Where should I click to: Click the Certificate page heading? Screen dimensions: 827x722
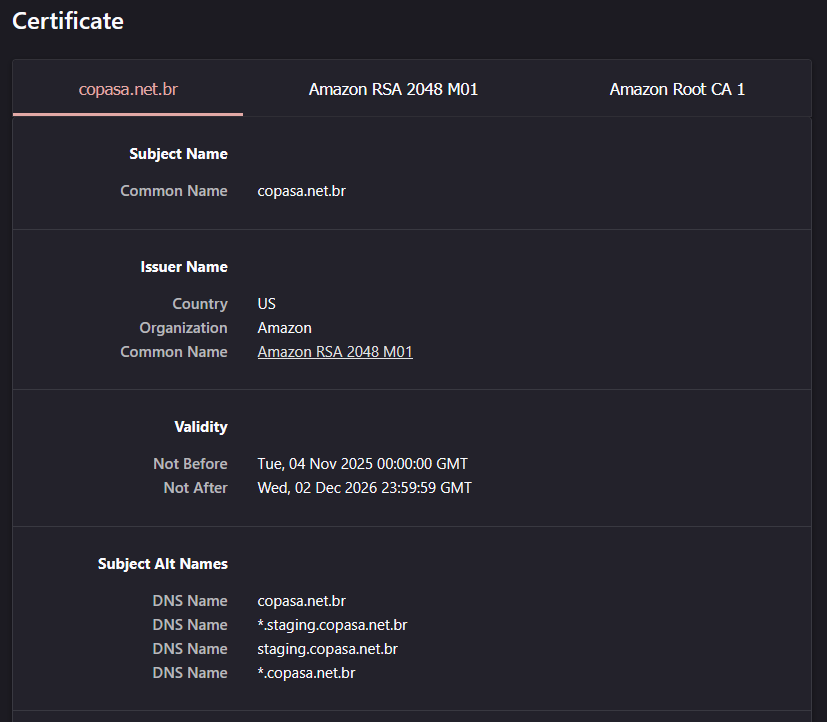[x=68, y=21]
